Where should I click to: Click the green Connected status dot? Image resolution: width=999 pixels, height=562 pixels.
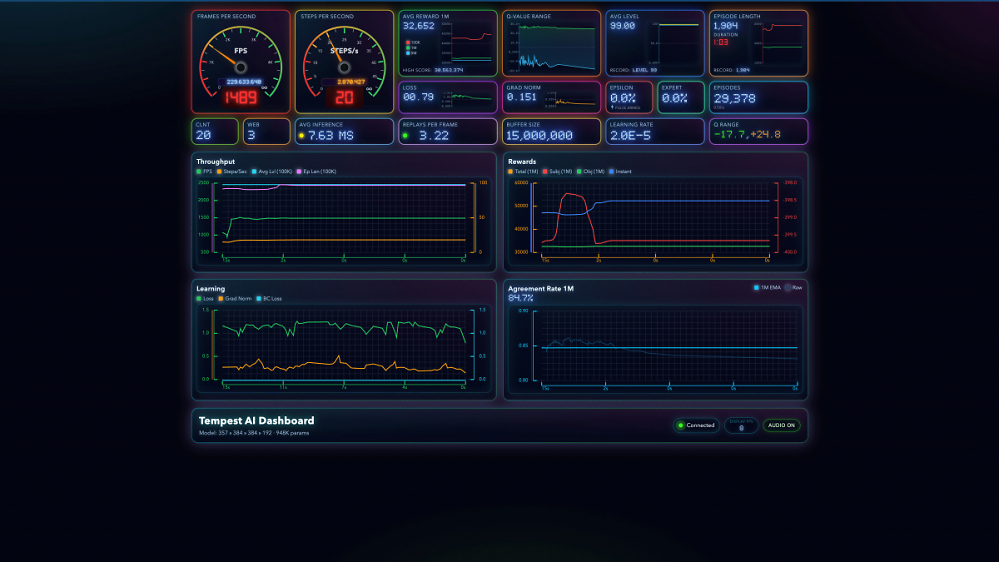[x=680, y=426]
